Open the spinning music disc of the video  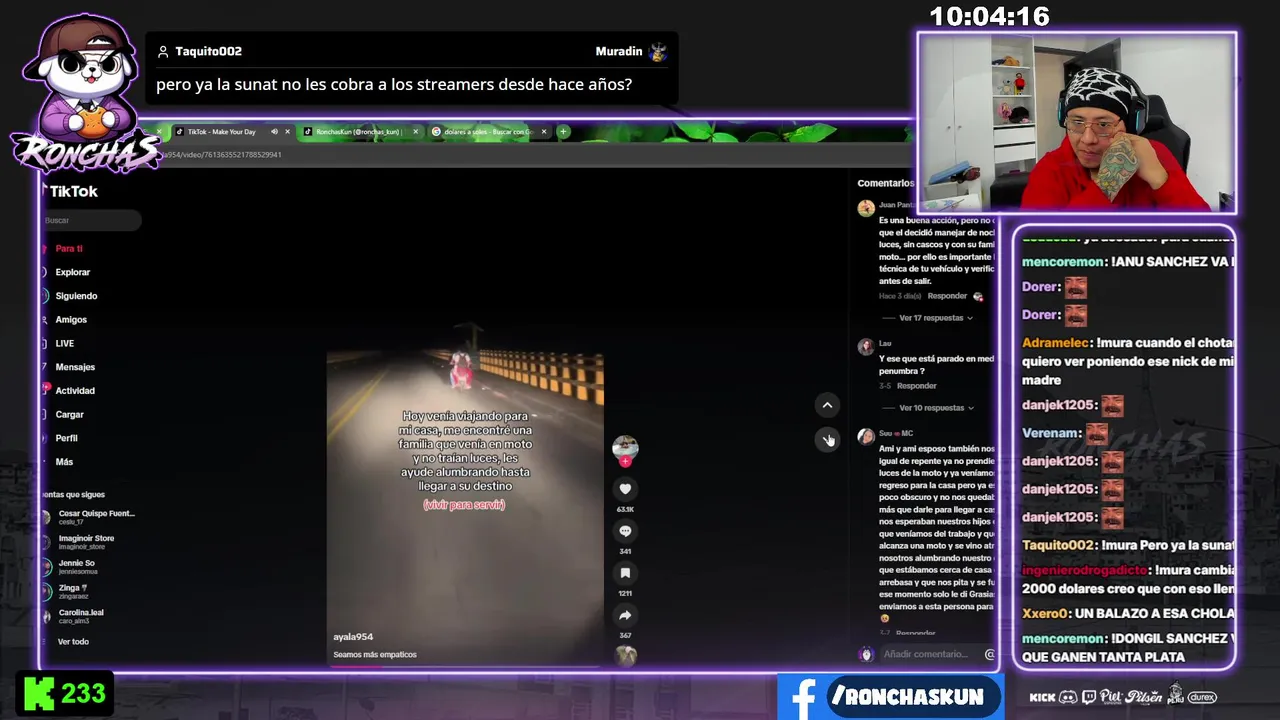click(626, 655)
